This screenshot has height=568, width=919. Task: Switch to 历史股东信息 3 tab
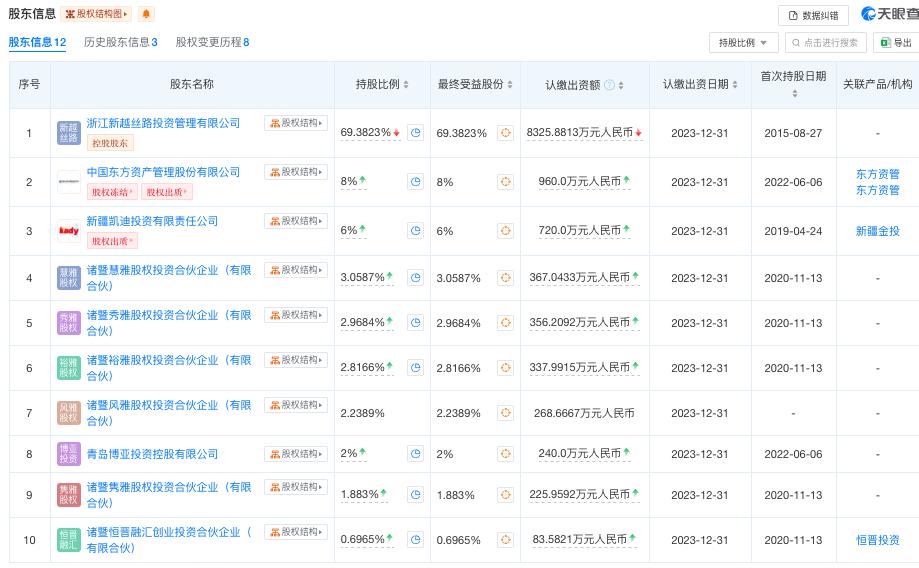coord(121,42)
